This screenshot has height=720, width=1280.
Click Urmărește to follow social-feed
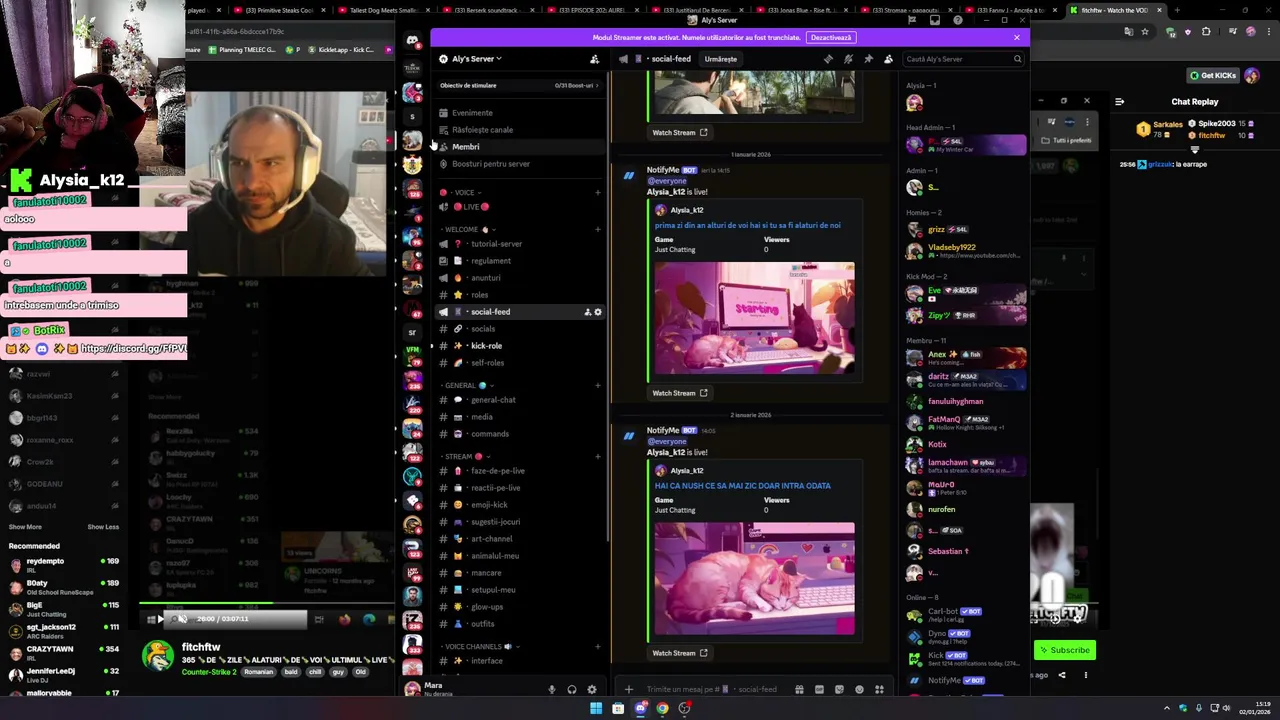(721, 59)
